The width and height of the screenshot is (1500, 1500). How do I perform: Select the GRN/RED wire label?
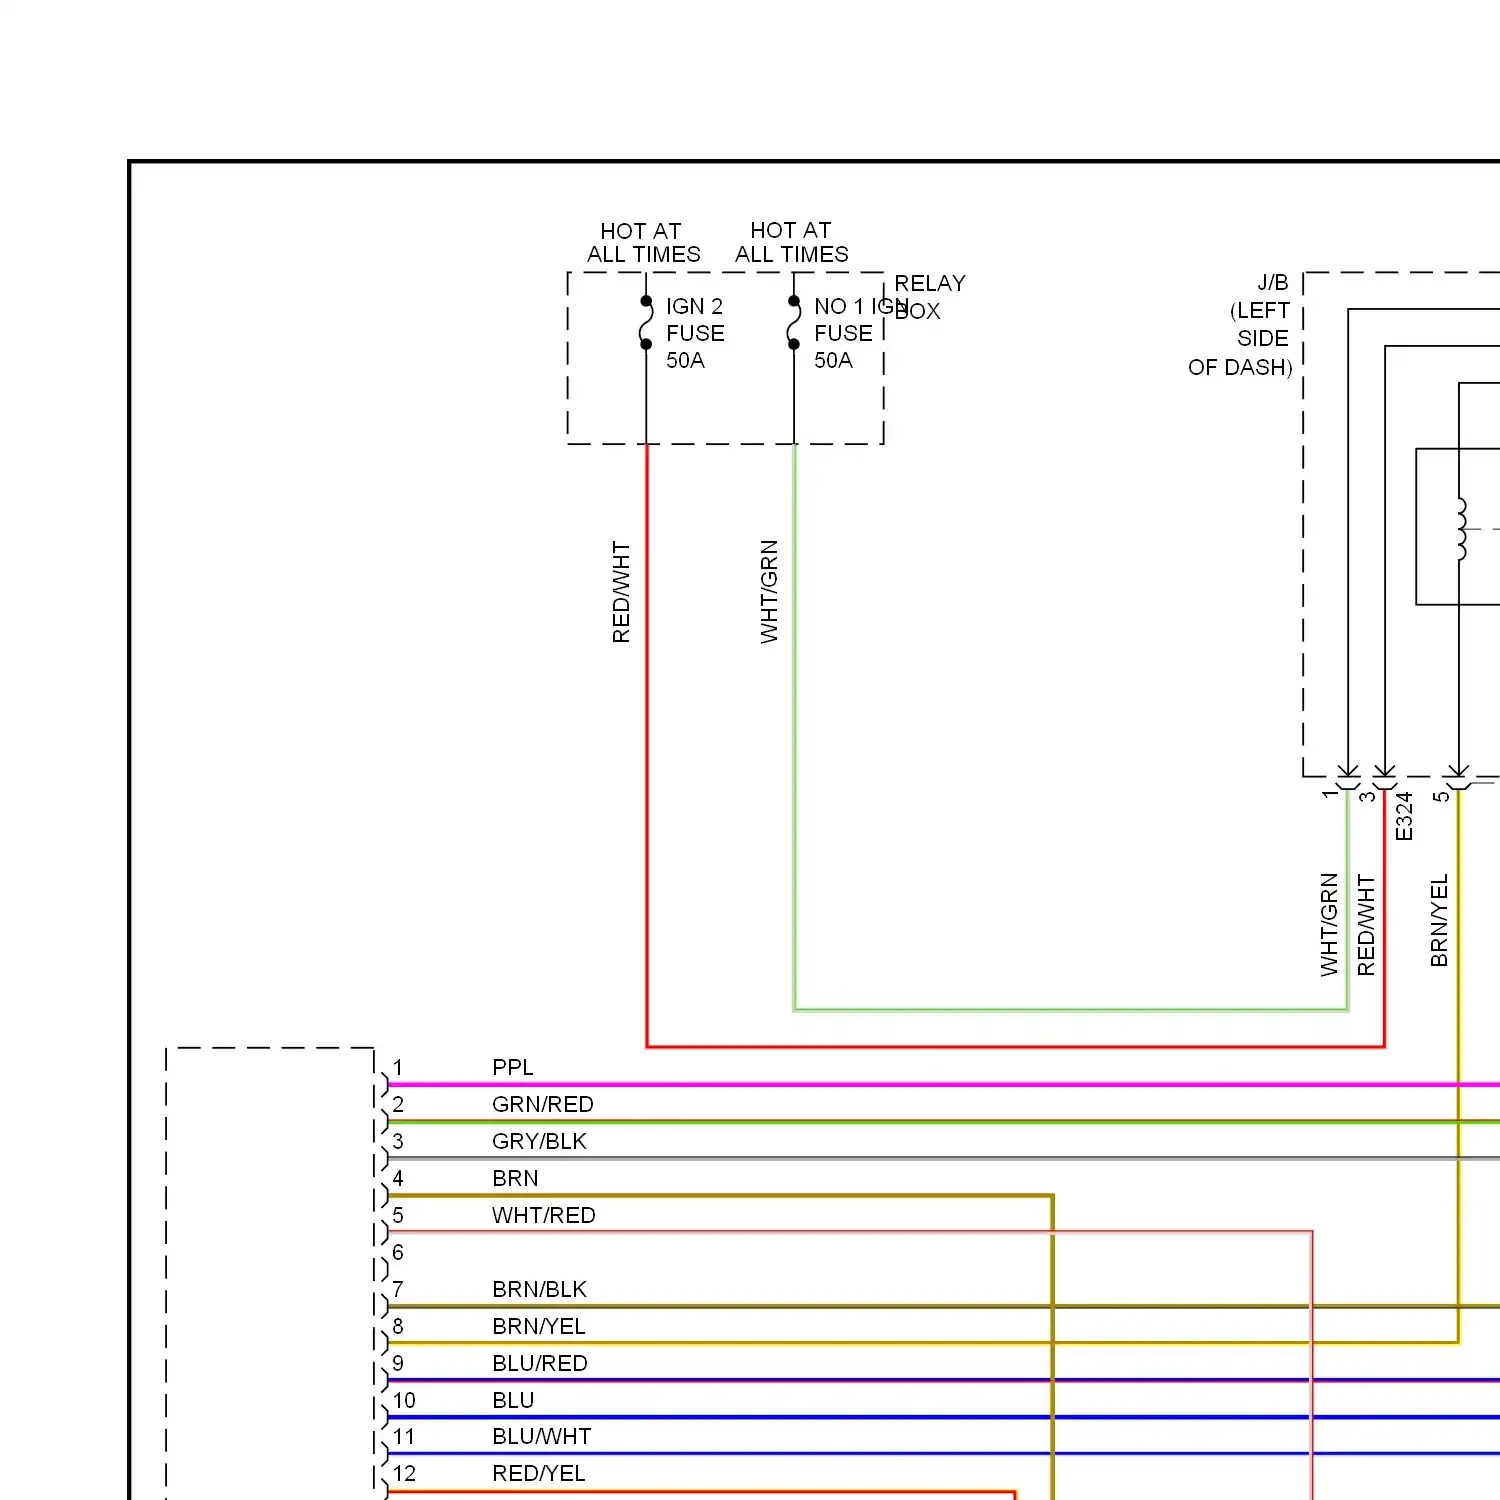pos(543,1104)
